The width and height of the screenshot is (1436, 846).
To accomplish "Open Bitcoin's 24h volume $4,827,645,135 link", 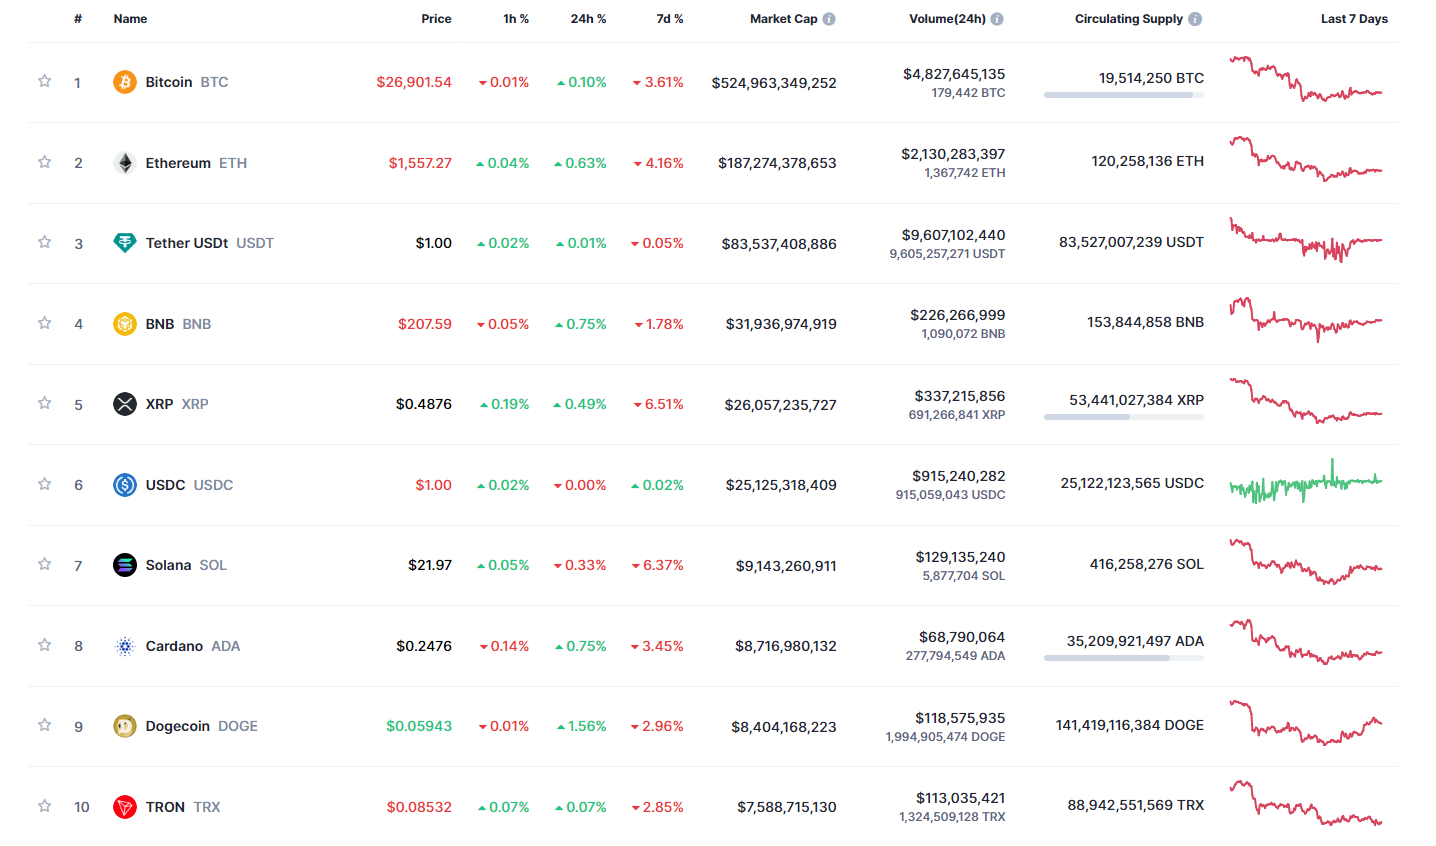I will point(954,74).
